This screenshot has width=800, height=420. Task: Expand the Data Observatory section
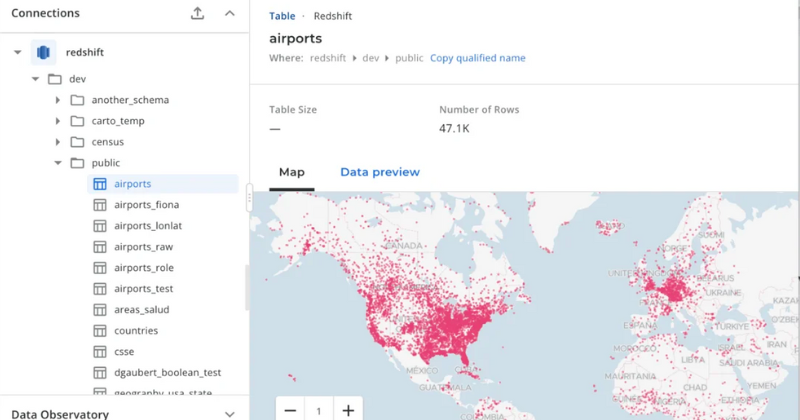click(230, 414)
